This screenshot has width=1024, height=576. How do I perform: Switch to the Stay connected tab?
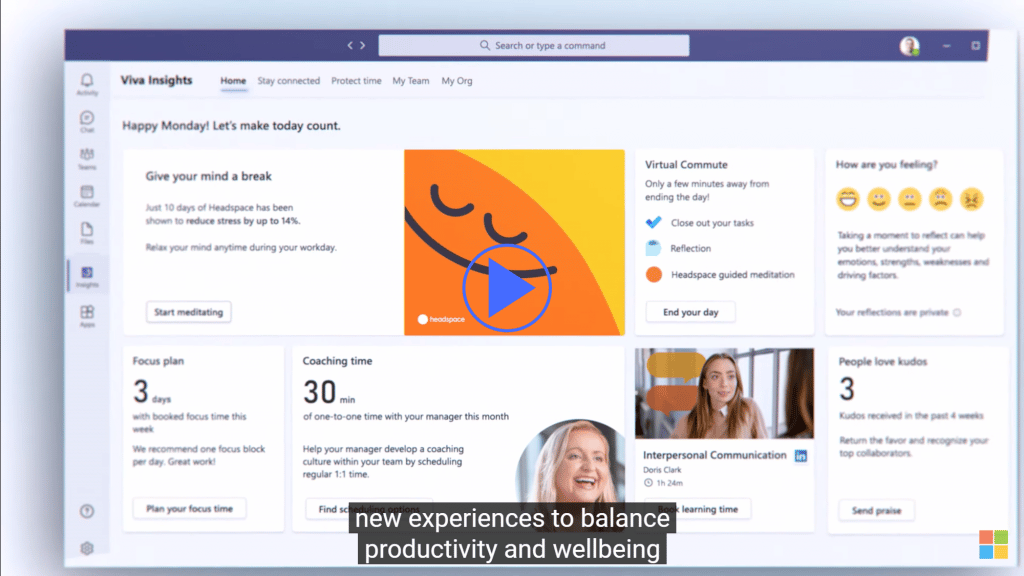click(x=289, y=81)
